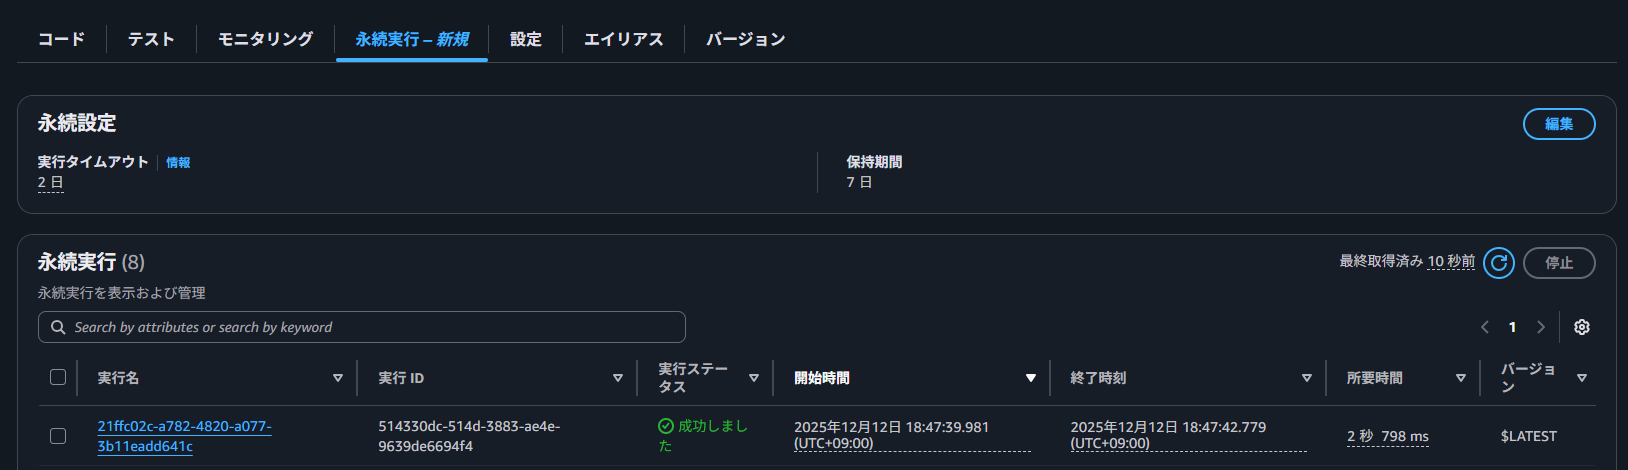1628x470 pixels.
Task: Click the 情報 link beside 実行タイムアウト
Action: (178, 163)
